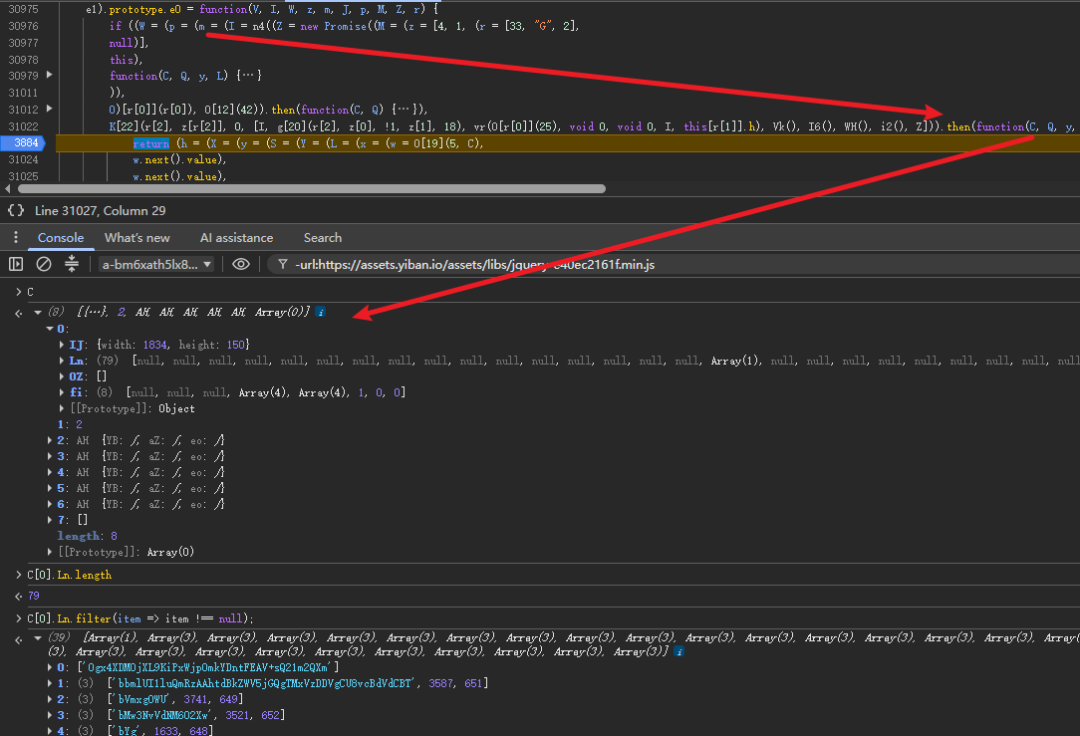This screenshot has height=736, width=1080.
Task: Click the filter funnel icon
Action: click(x=282, y=264)
